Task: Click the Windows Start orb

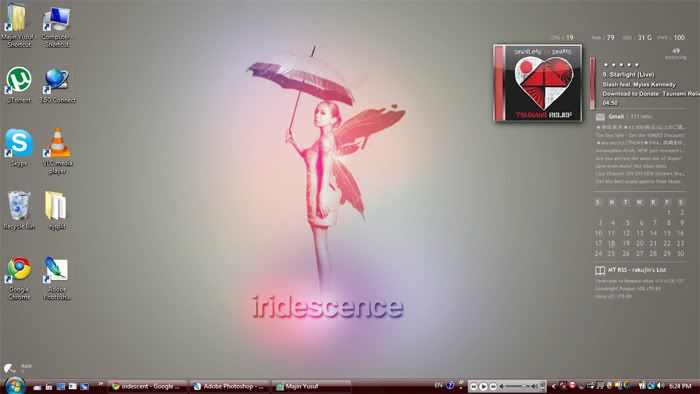Action: (x=15, y=385)
